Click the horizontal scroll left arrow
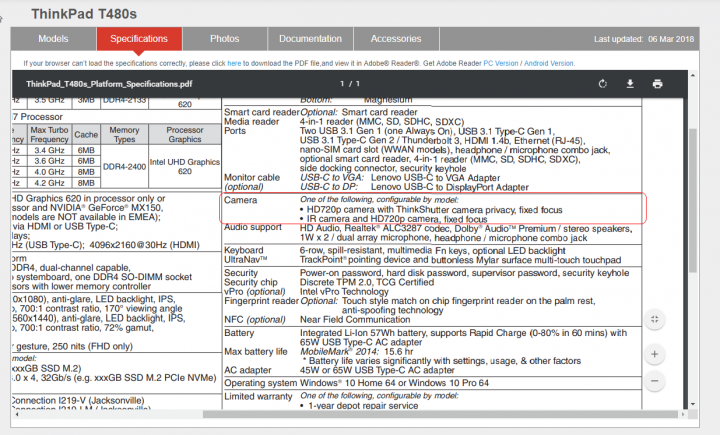 pyautogui.click(x=17, y=414)
